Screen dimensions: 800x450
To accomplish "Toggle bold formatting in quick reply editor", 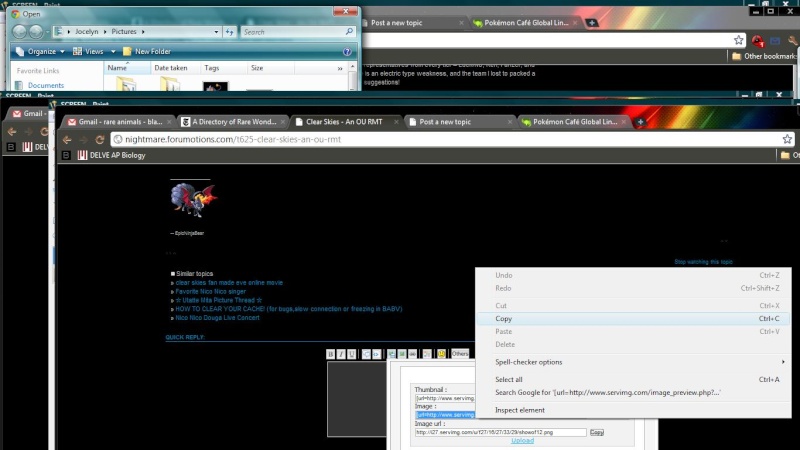I will (331, 354).
